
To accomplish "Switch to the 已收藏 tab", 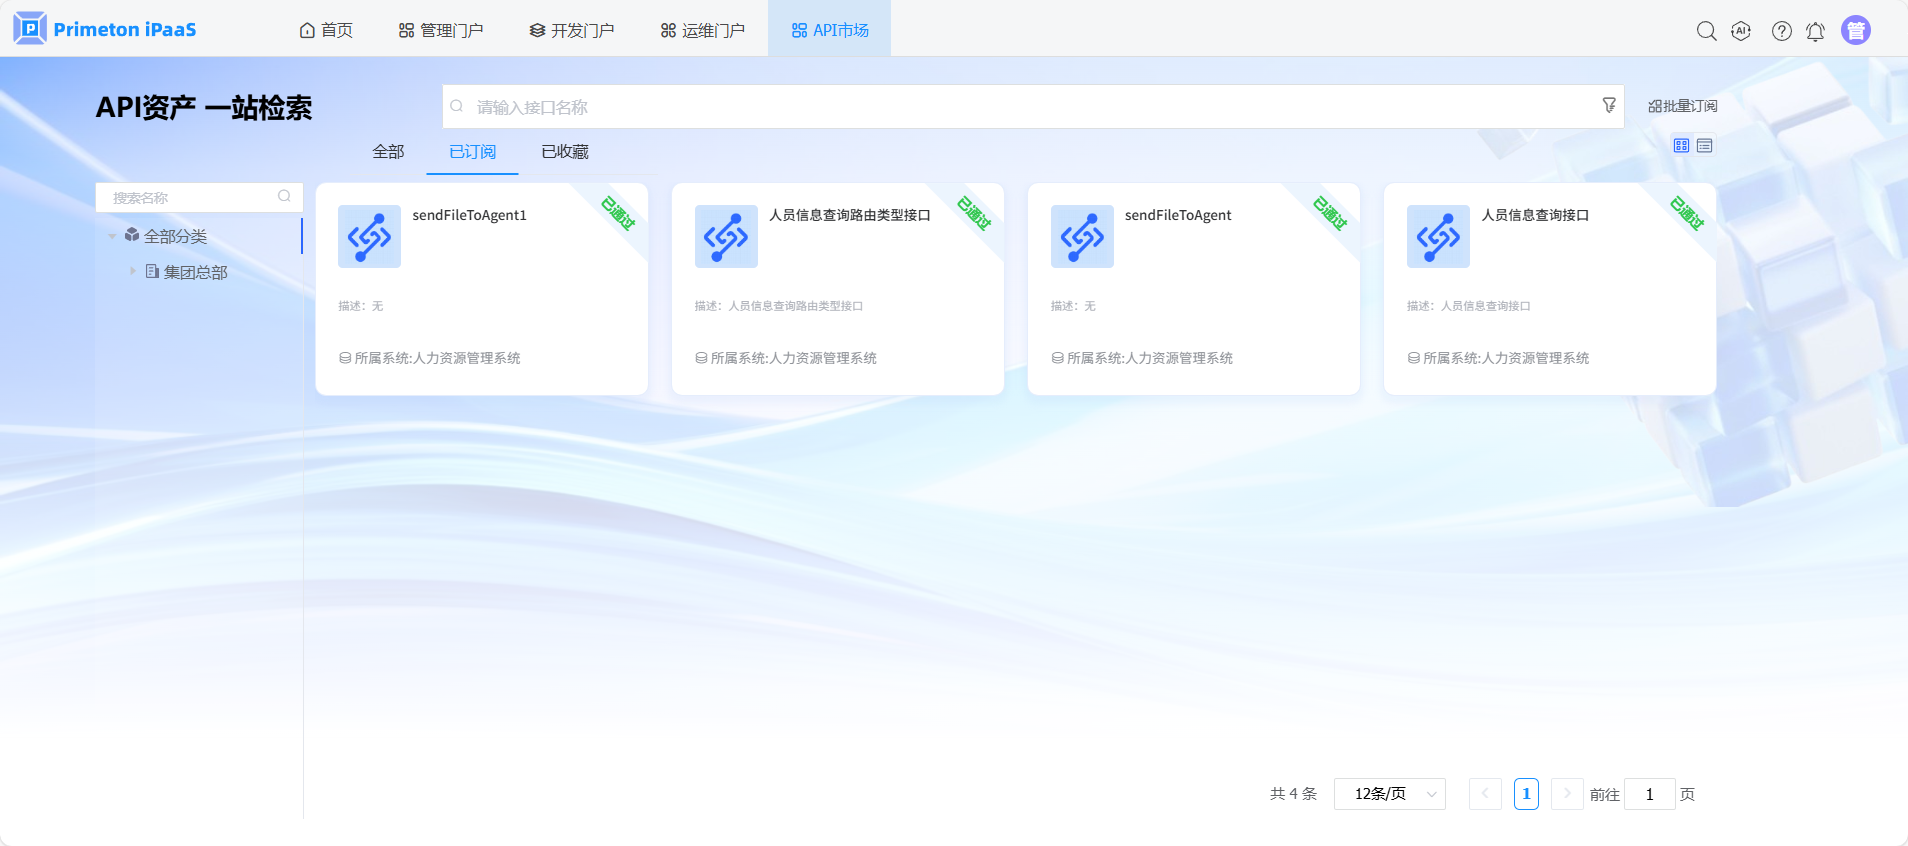I will click(565, 152).
